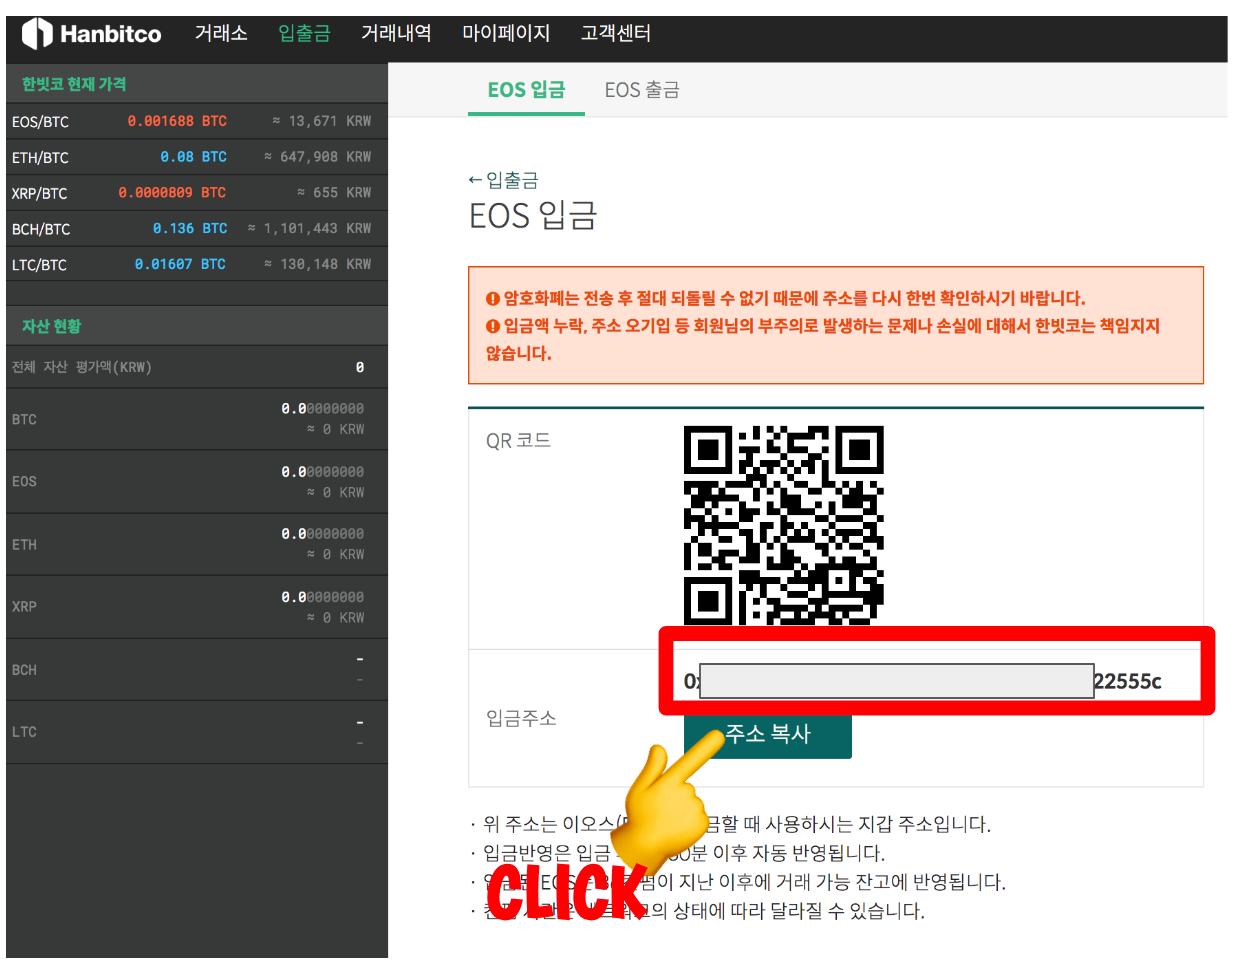
Task: Open the 입출금 menu item
Action: pyautogui.click(x=304, y=33)
